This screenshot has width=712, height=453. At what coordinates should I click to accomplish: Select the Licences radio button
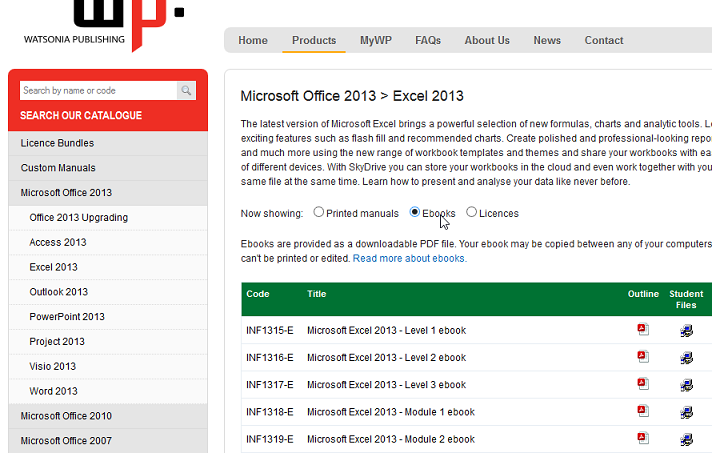[471, 212]
